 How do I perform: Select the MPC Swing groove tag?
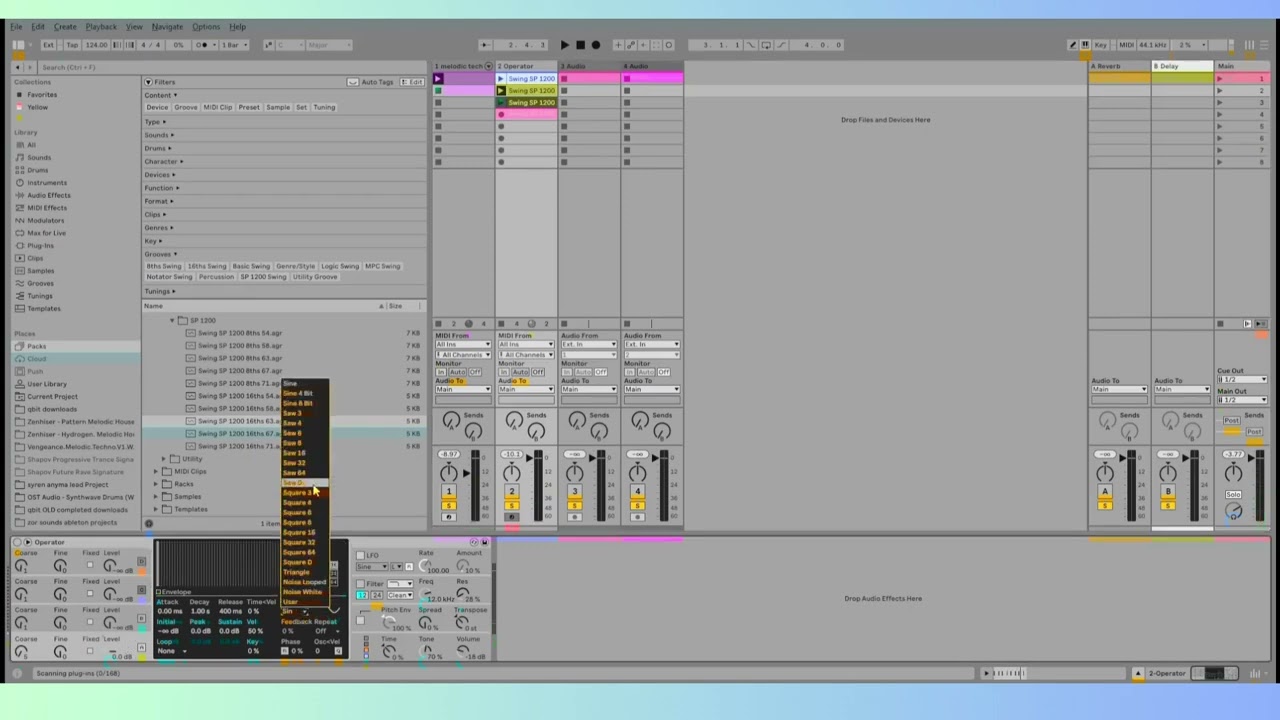click(x=382, y=266)
